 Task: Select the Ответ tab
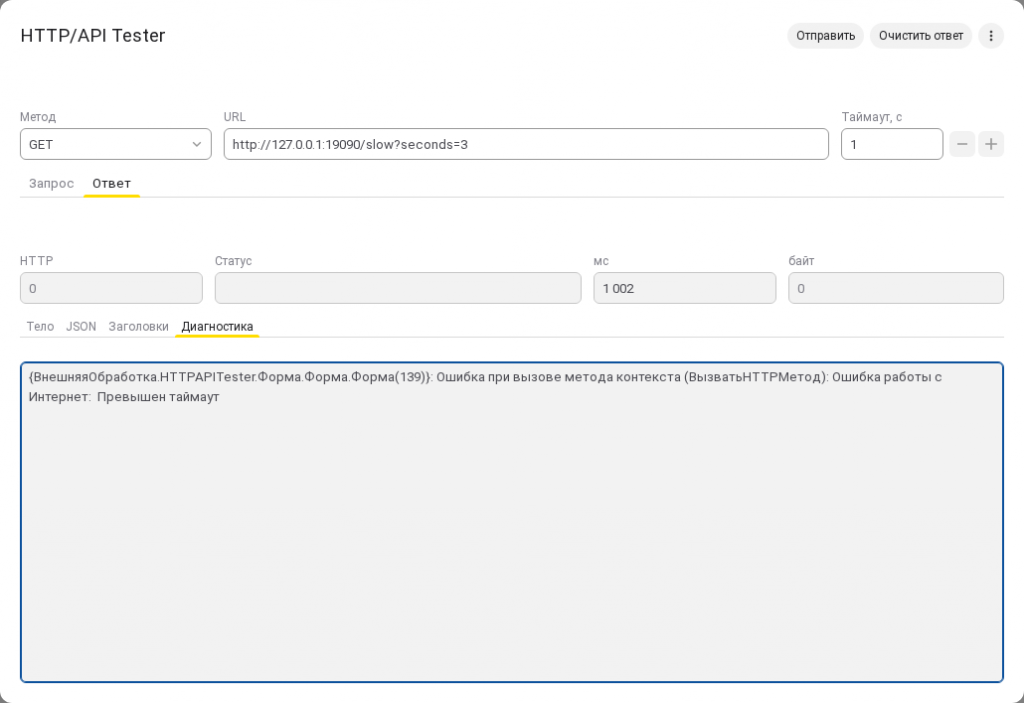(x=112, y=184)
